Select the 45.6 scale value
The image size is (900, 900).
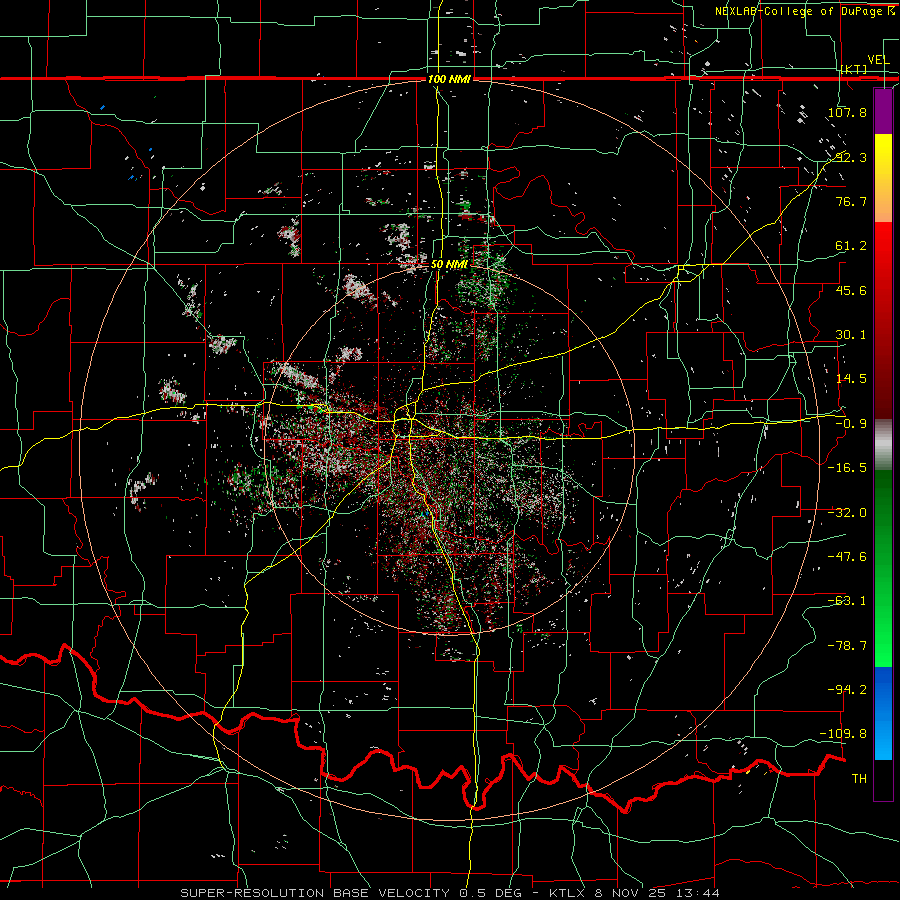(x=851, y=290)
